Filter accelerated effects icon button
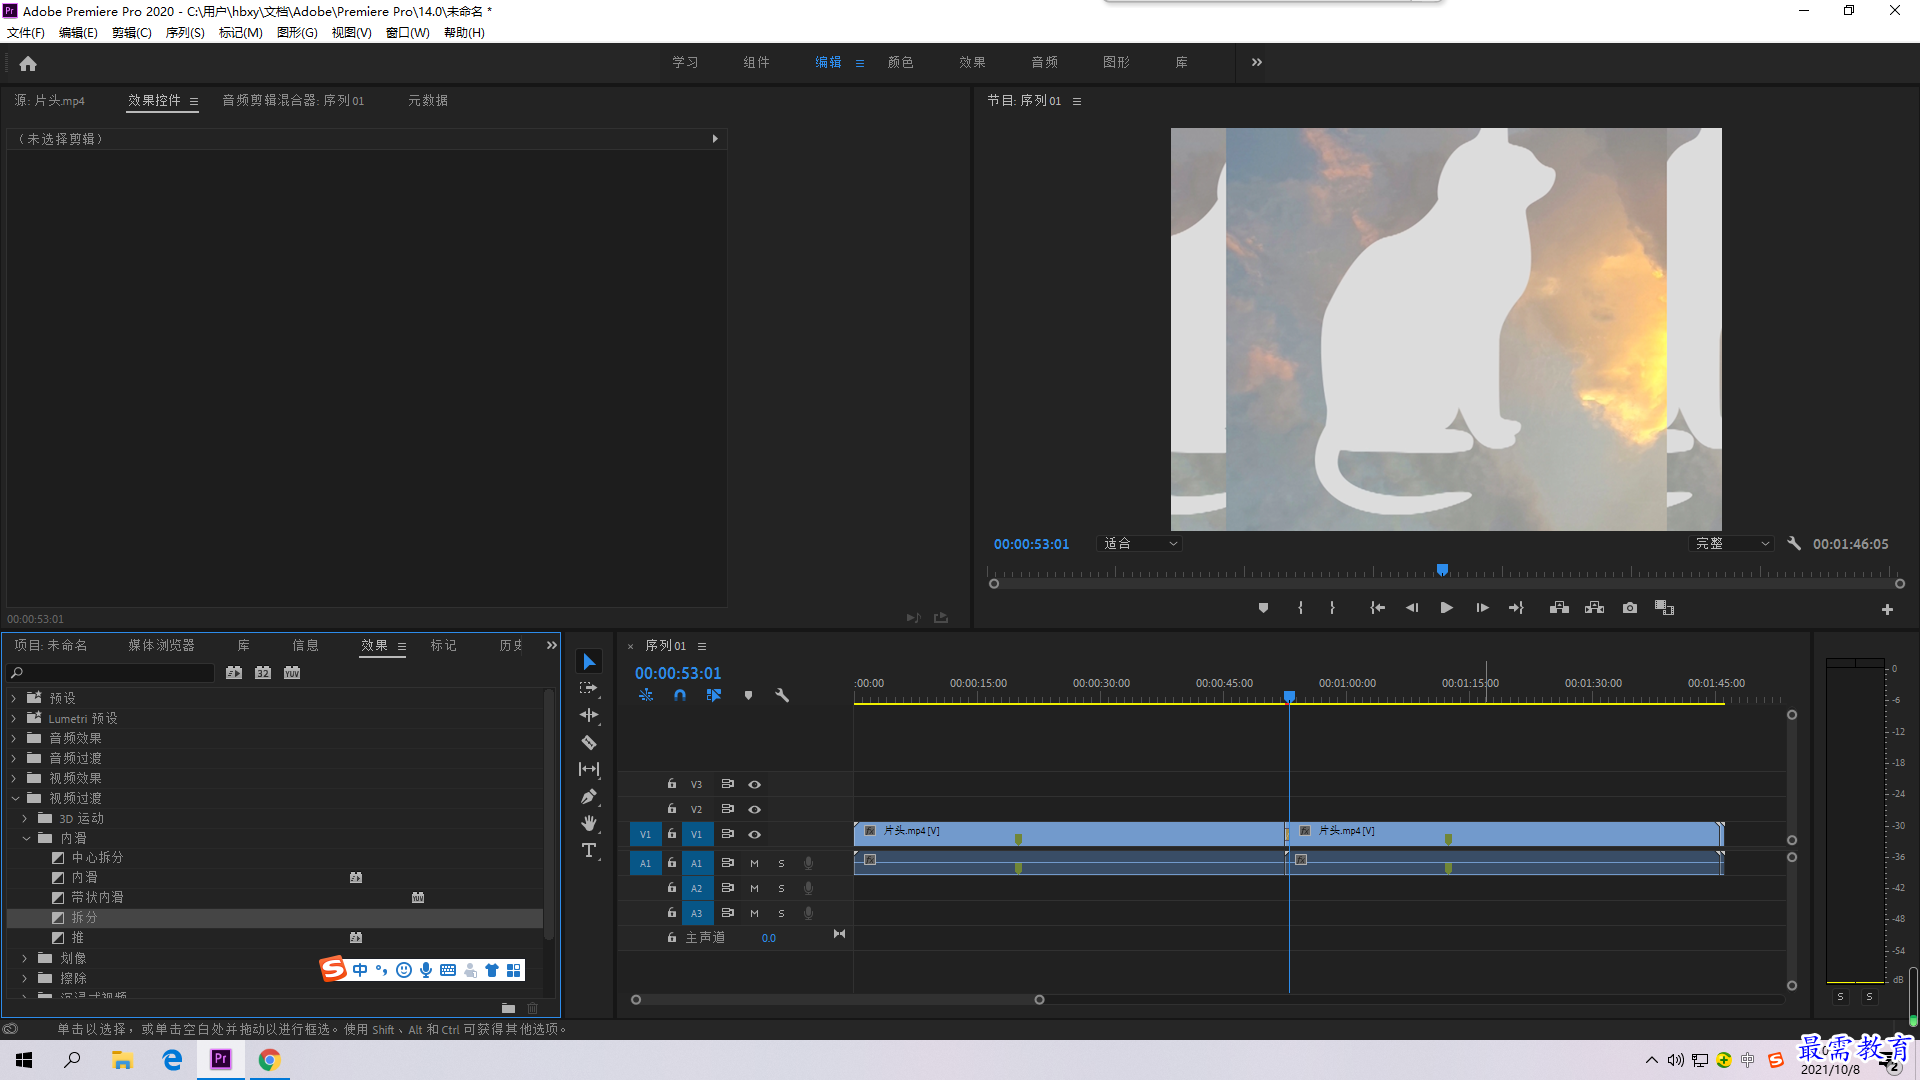The height and width of the screenshot is (1080, 1920). point(234,673)
